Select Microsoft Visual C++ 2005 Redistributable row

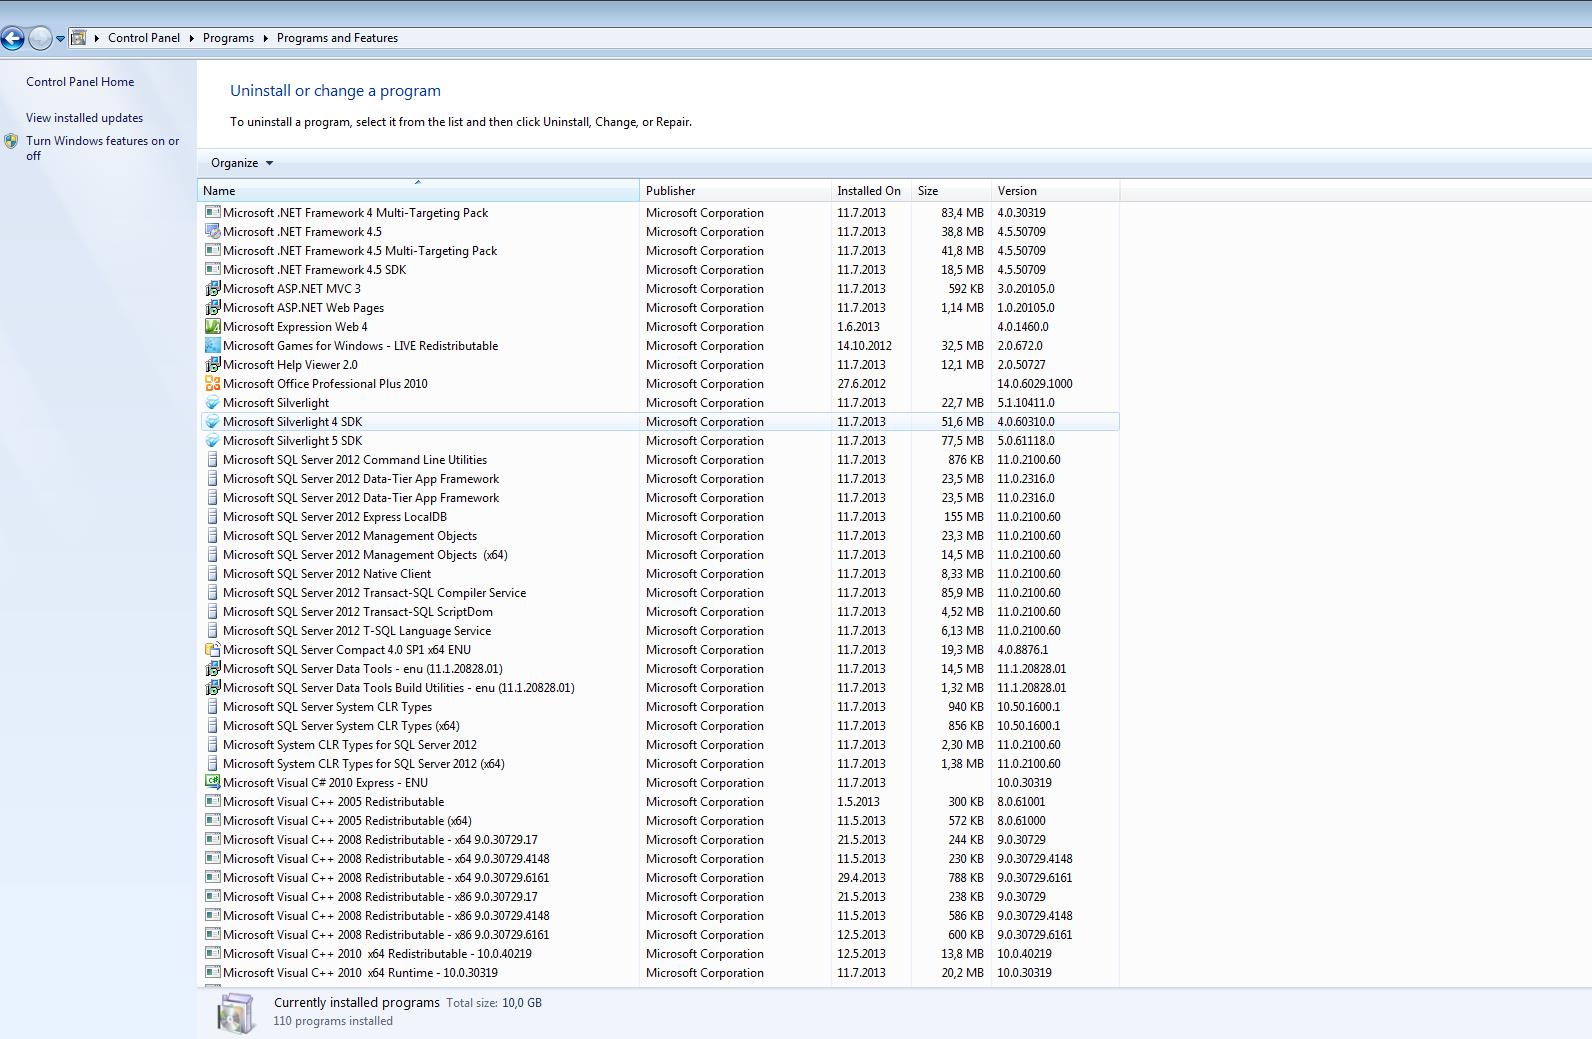(660, 801)
